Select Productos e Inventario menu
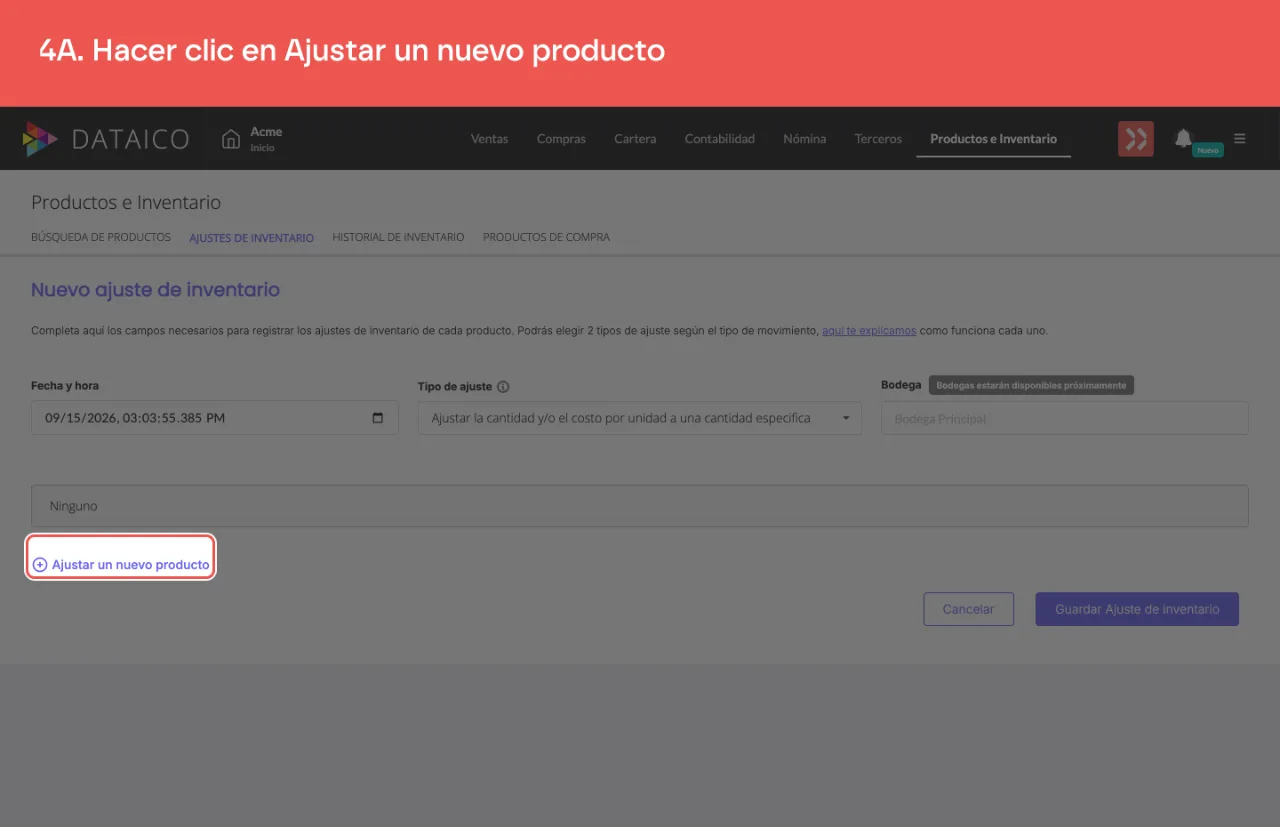1280x827 pixels. coord(993,139)
